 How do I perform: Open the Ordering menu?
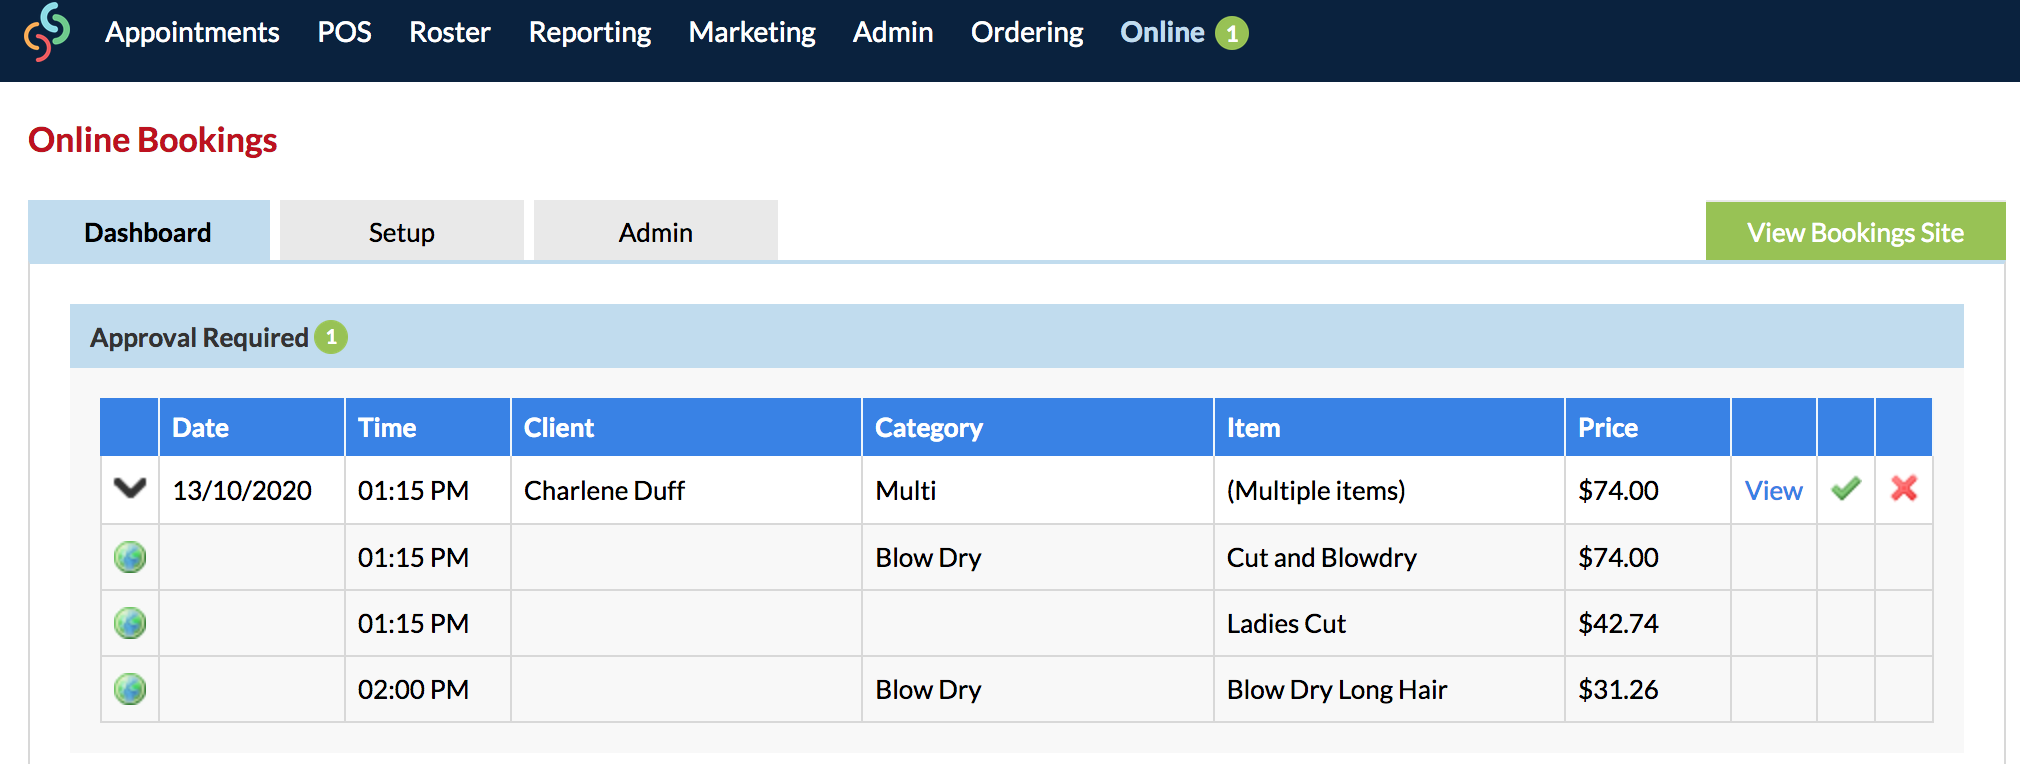click(x=1027, y=32)
